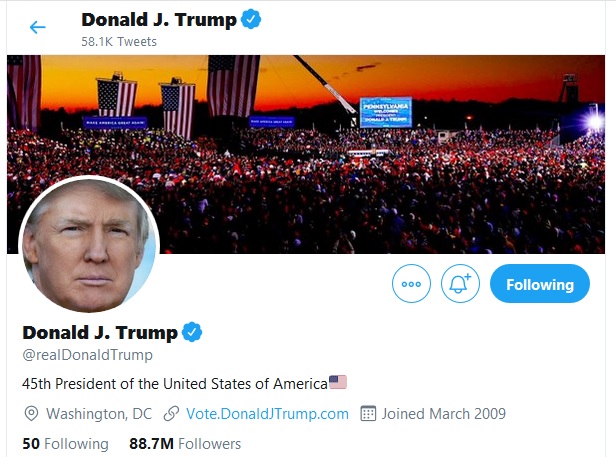Turn on notifications with the bell icon
The height and width of the screenshot is (457, 616).
click(x=460, y=284)
